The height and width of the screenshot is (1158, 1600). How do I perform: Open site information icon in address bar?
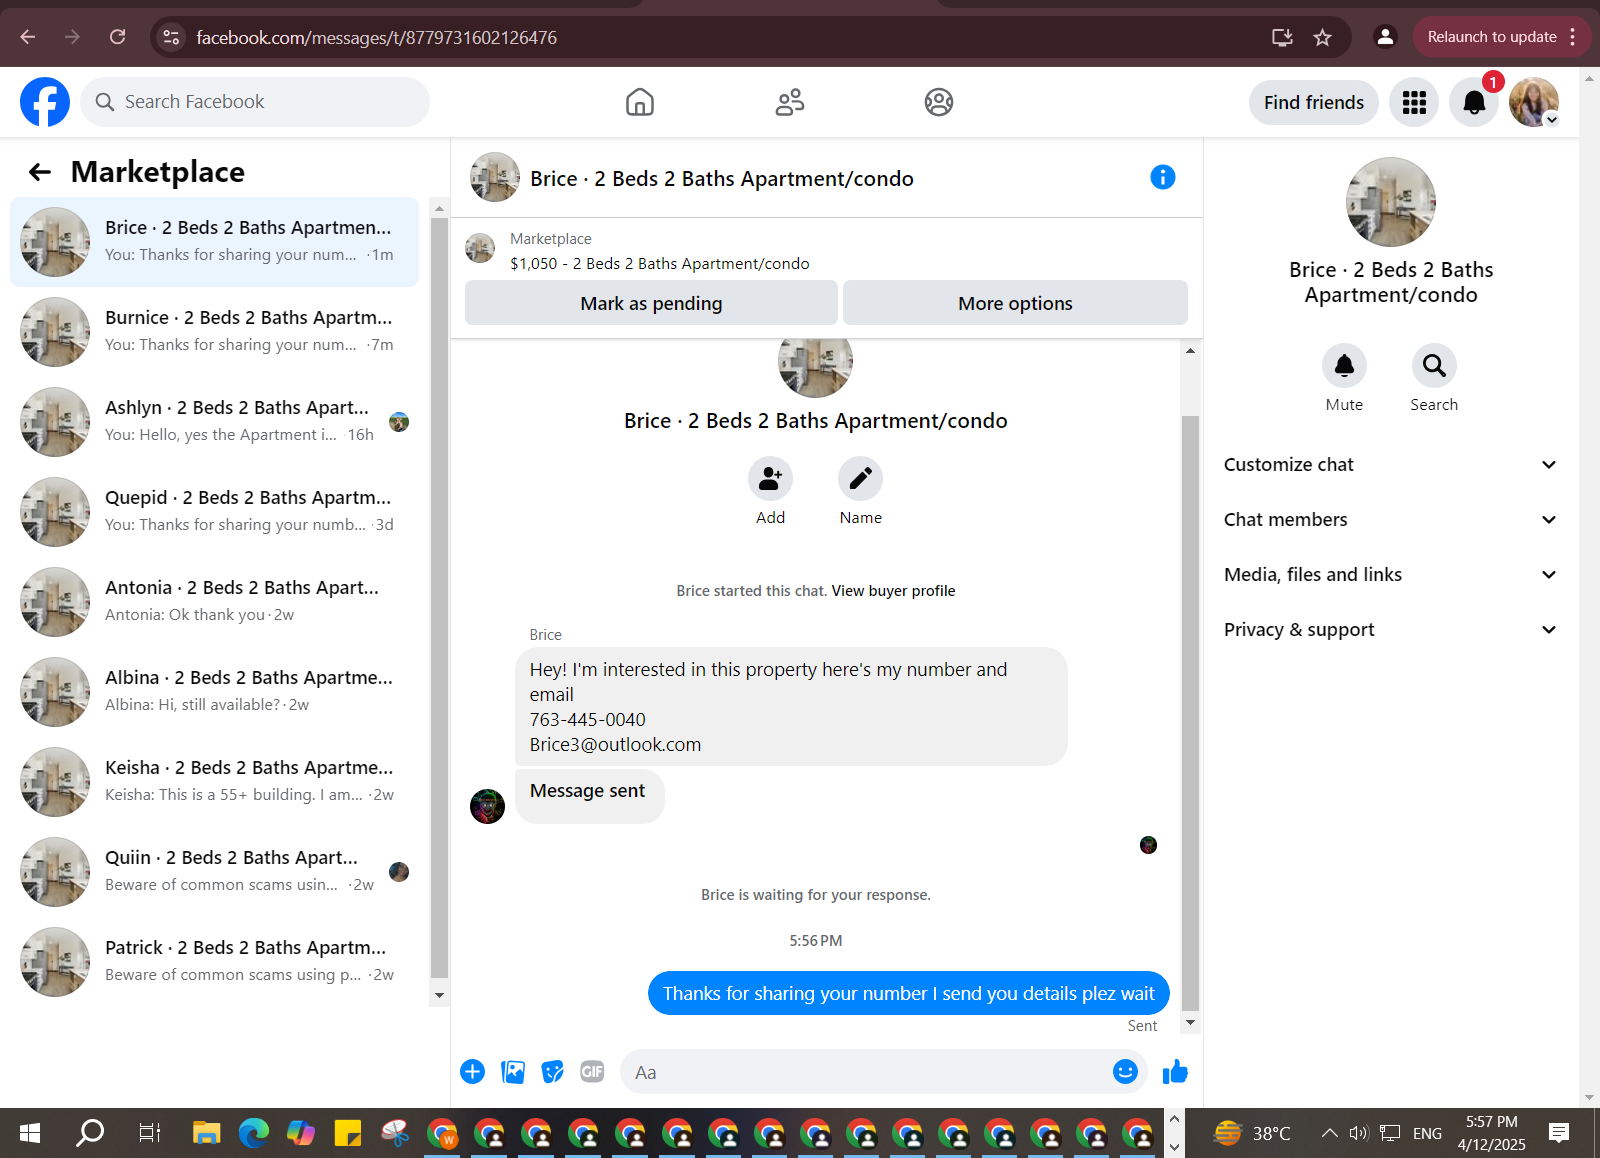(x=172, y=37)
